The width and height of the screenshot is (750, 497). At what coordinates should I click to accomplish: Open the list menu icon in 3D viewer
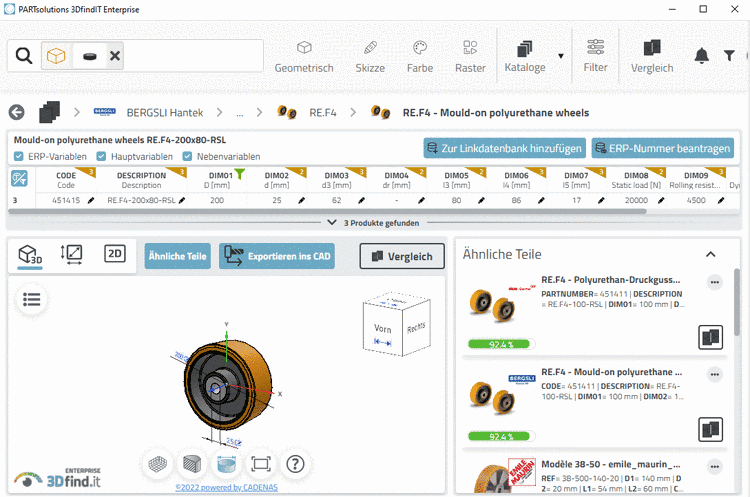click(32, 300)
